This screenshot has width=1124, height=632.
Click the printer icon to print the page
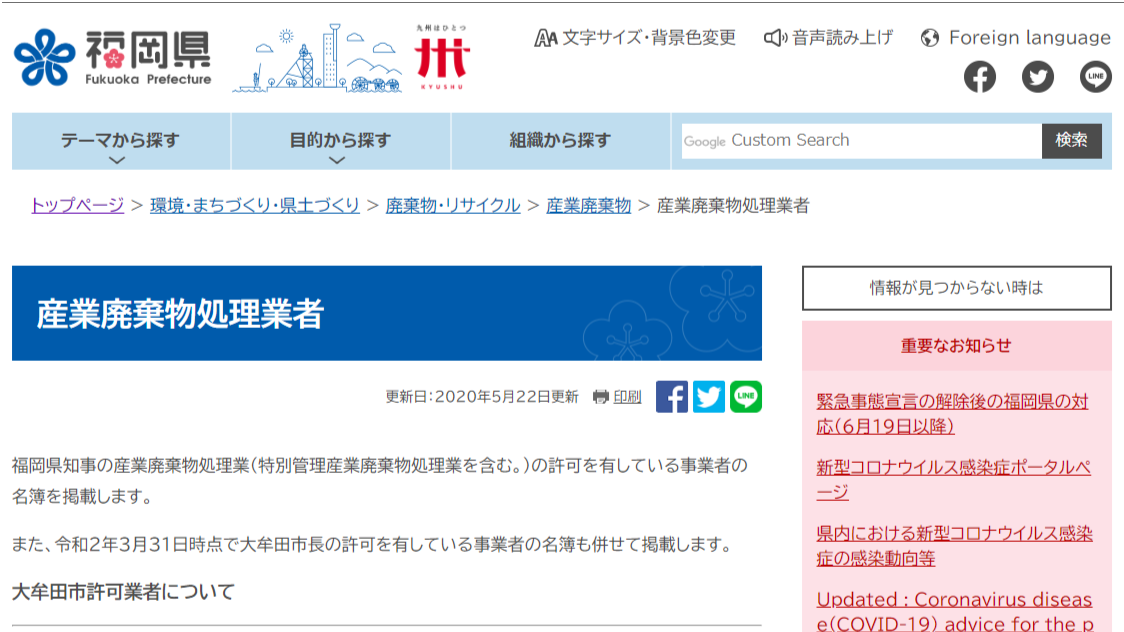[x=601, y=397]
